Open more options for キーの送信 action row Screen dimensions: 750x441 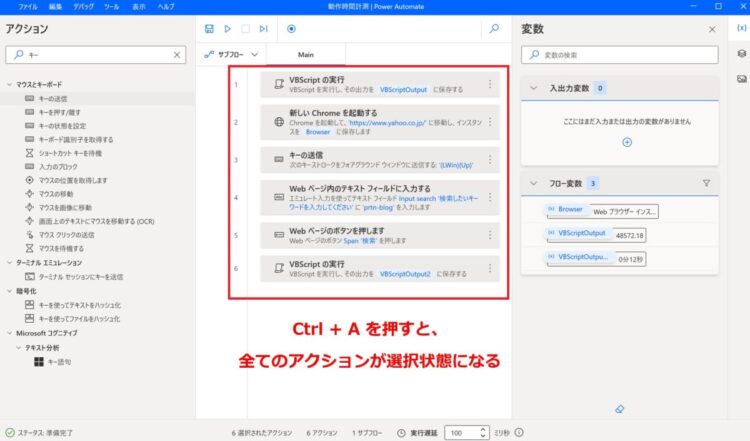click(490, 159)
